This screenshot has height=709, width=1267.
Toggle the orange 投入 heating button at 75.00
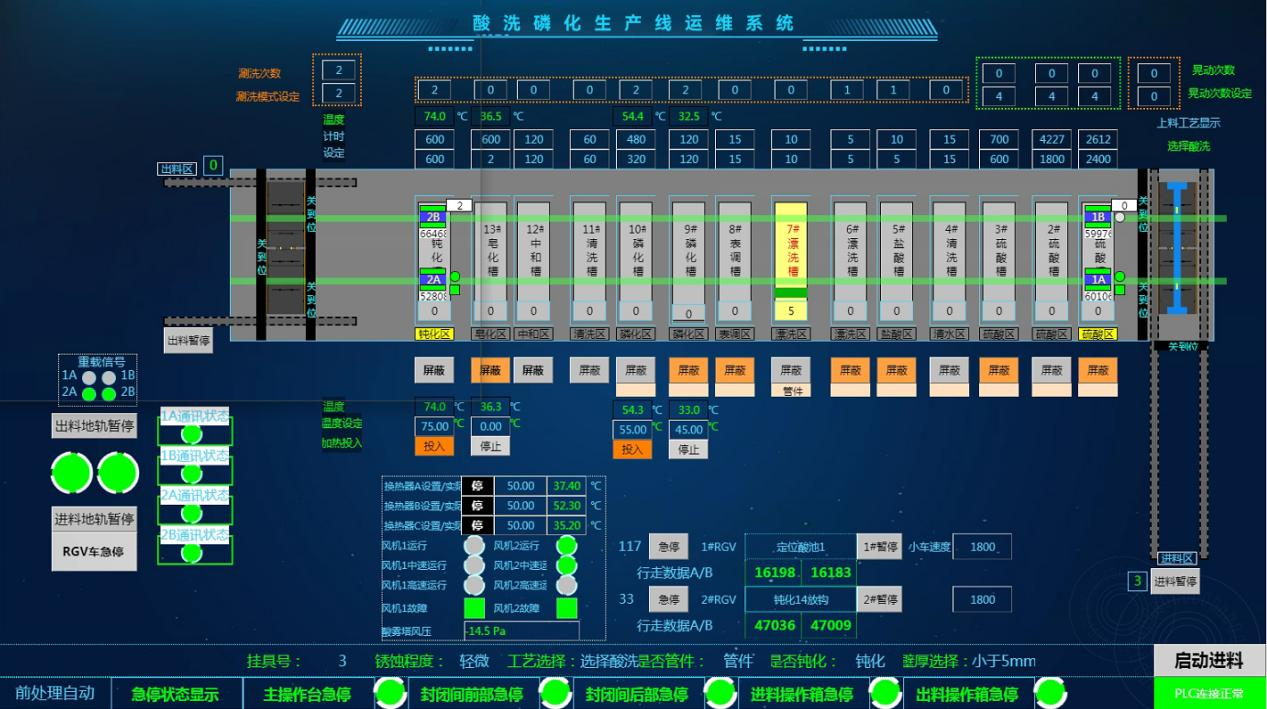[434, 447]
